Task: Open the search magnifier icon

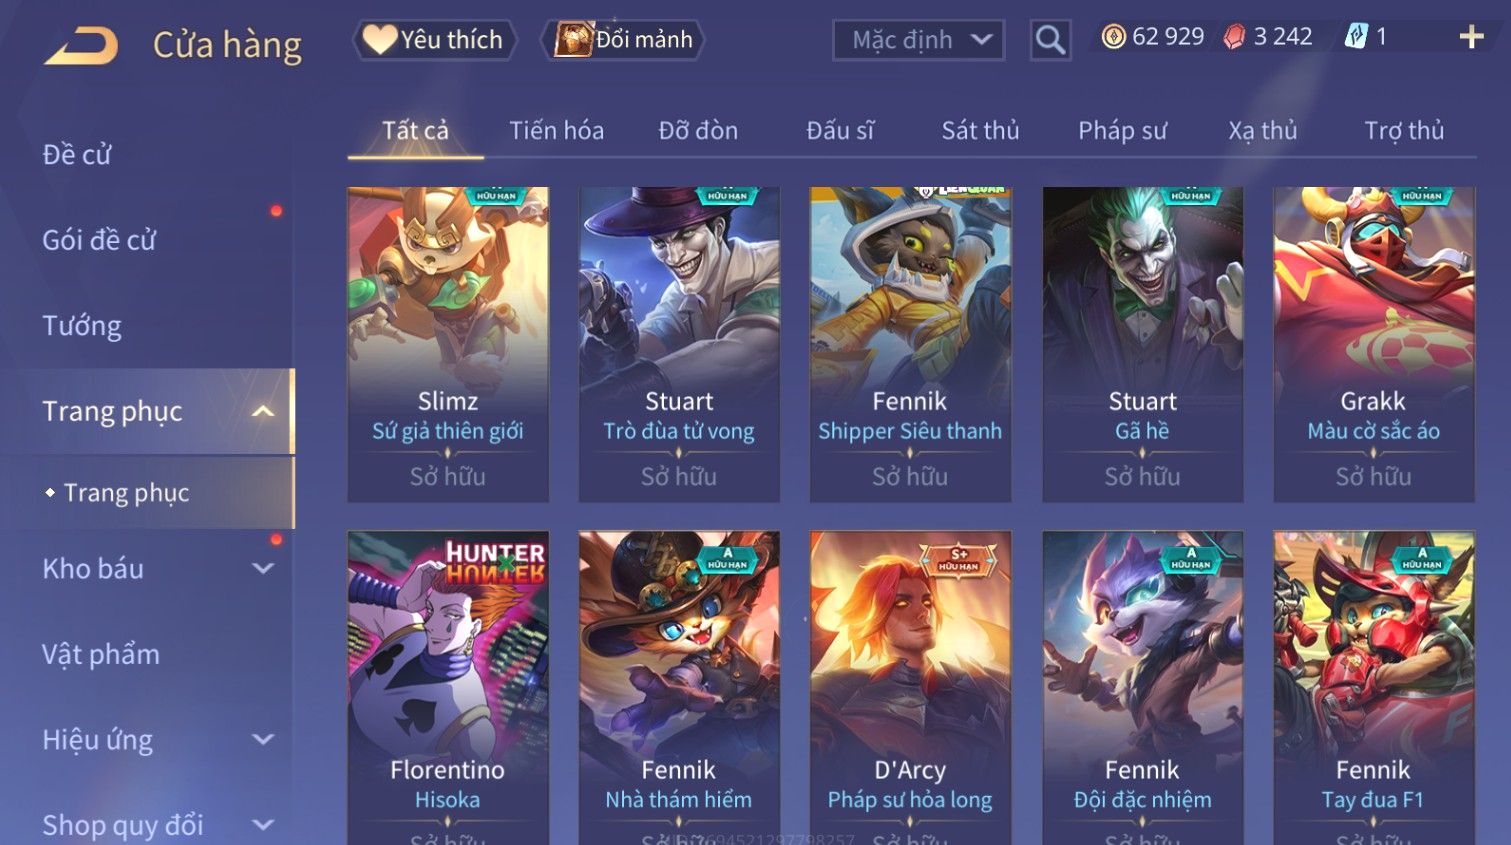Action: pyautogui.click(x=1050, y=40)
